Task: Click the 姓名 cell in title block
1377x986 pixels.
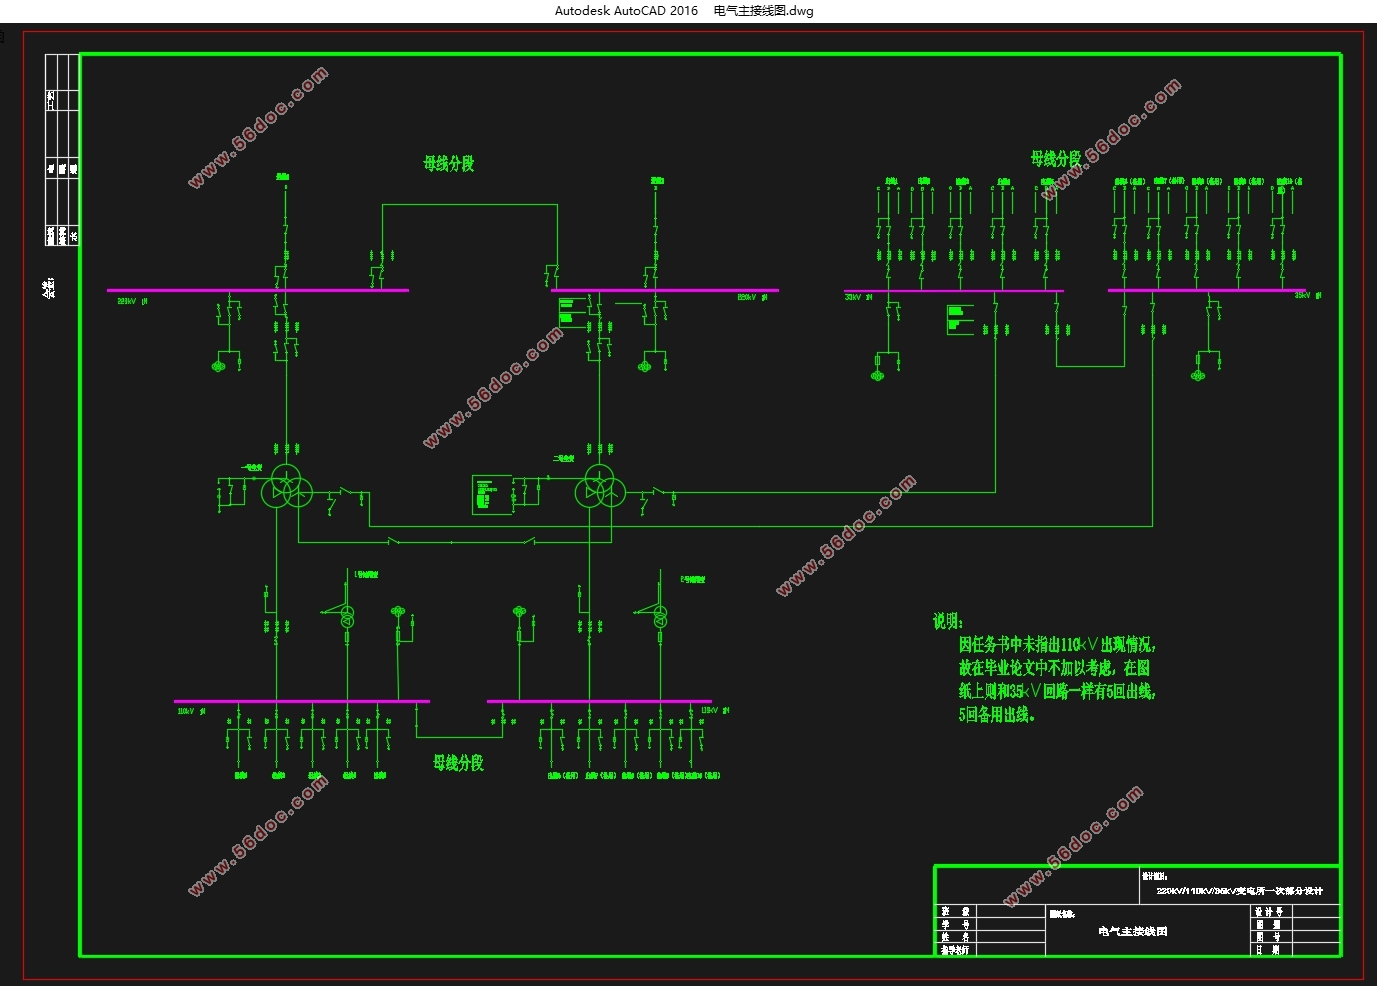Action: point(955,937)
